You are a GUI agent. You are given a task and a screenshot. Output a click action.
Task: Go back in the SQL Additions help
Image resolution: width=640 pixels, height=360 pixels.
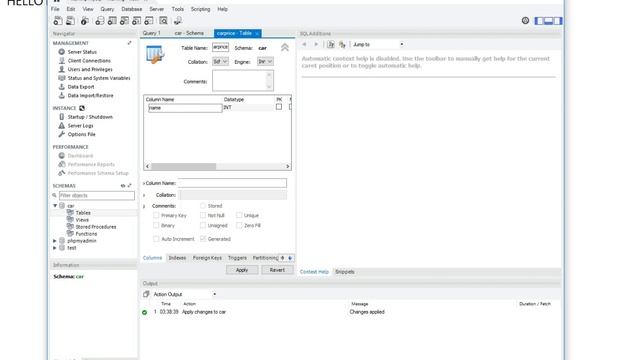(x=304, y=44)
